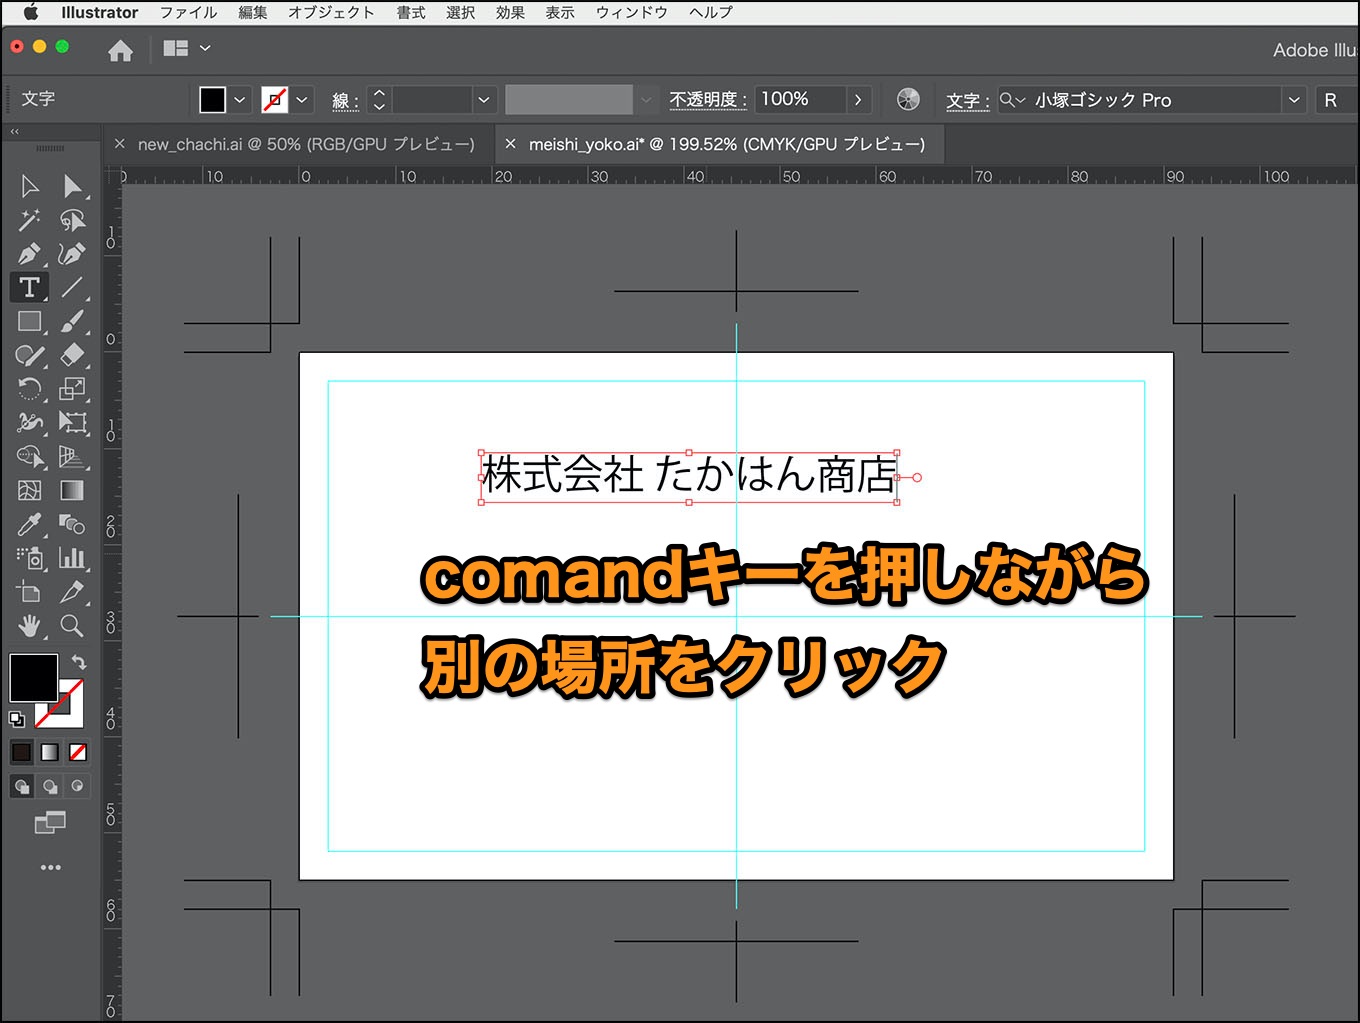The width and height of the screenshot is (1360, 1023).
Task: Choose the Zoom tool
Action: (72, 626)
